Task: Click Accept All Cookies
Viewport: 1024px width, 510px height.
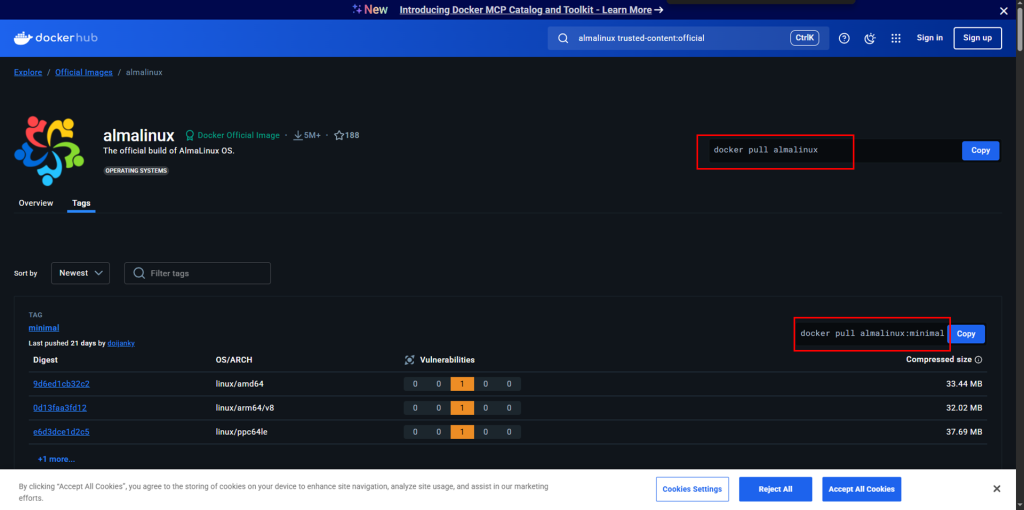Action: click(x=861, y=489)
